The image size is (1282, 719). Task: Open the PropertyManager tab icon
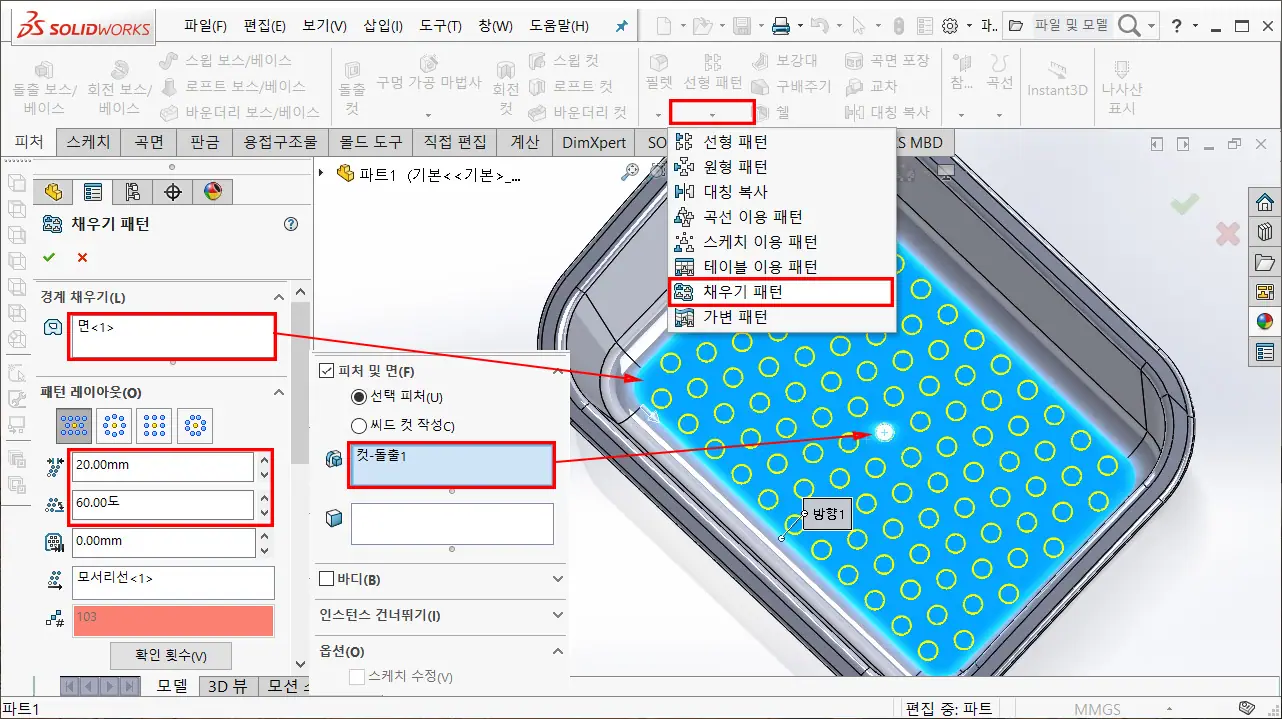click(x=93, y=192)
